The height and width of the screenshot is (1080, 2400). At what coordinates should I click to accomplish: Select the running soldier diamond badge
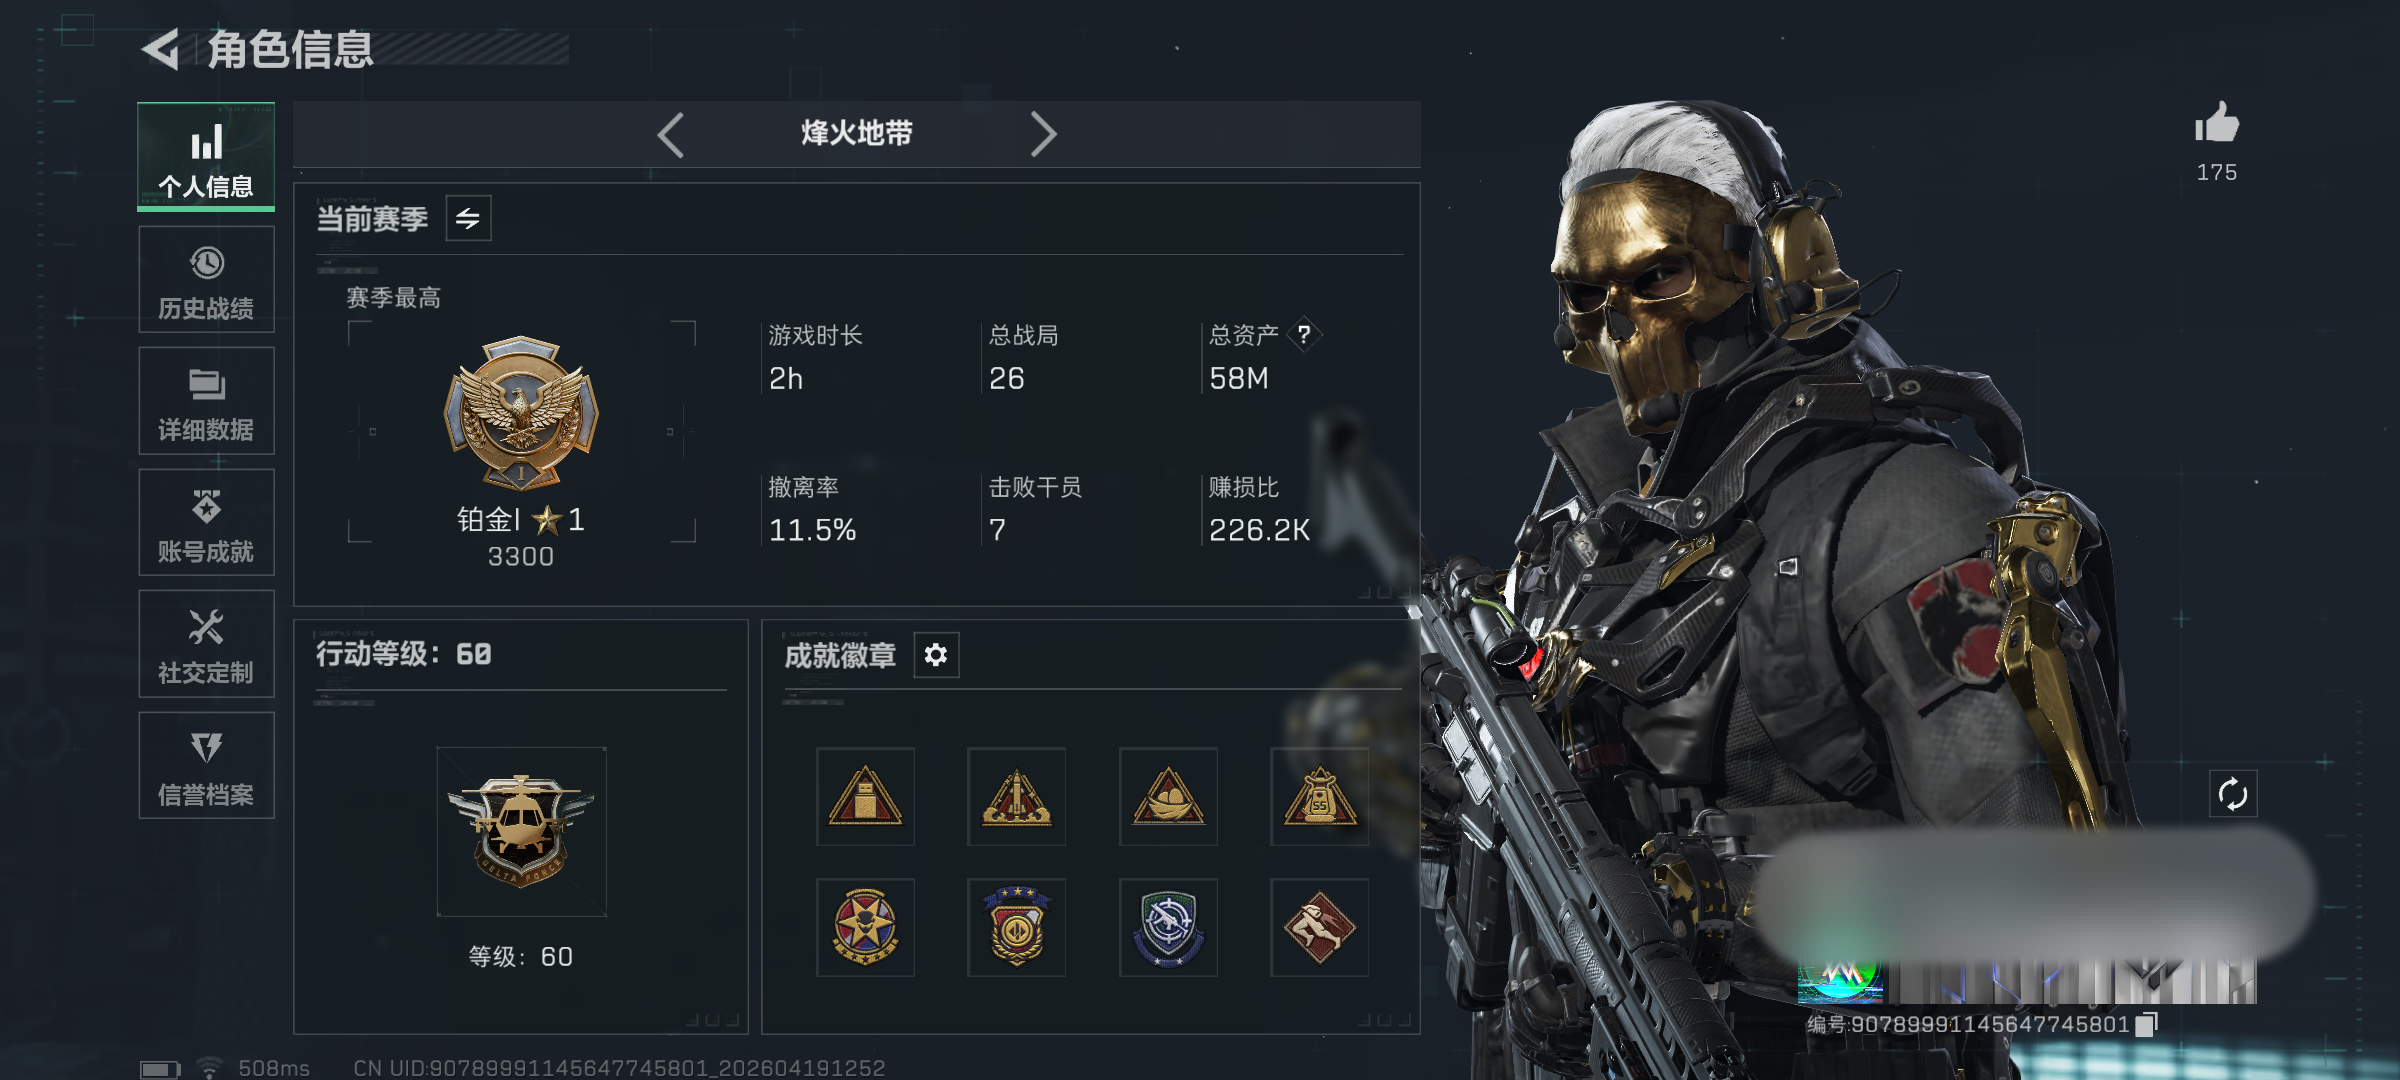point(1319,928)
